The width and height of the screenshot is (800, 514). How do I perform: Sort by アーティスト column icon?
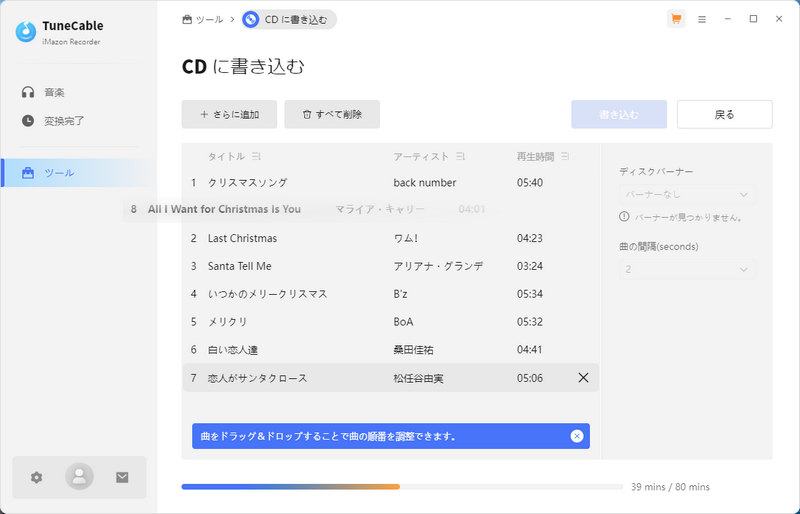tap(460, 156)
